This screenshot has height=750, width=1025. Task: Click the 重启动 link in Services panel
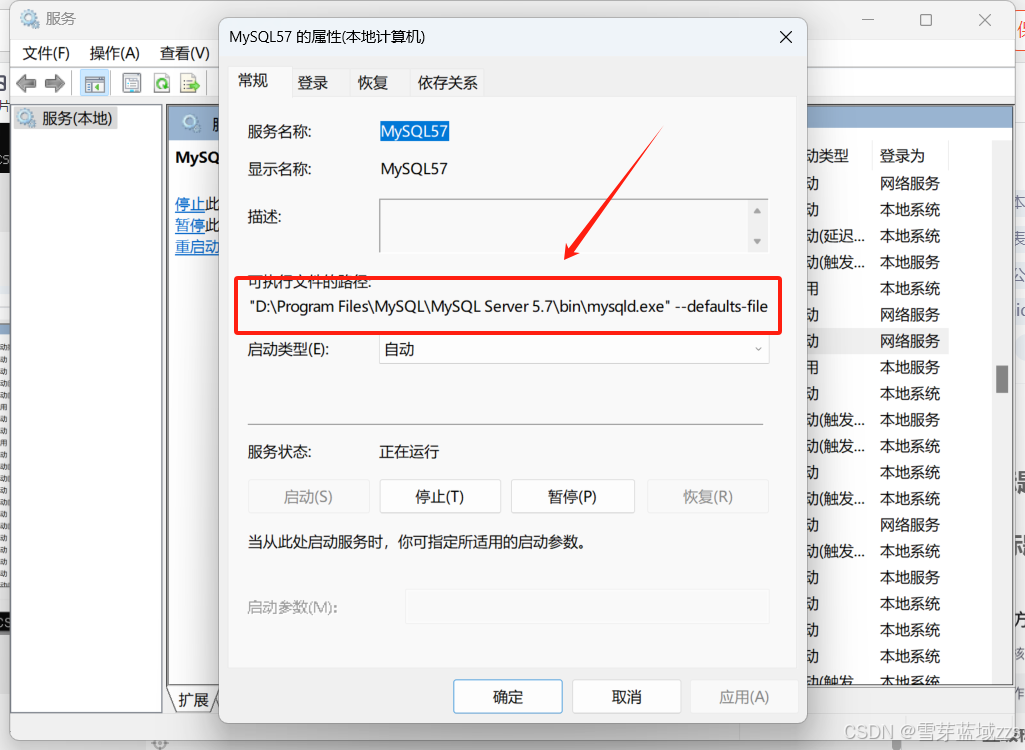pos(197,247)
